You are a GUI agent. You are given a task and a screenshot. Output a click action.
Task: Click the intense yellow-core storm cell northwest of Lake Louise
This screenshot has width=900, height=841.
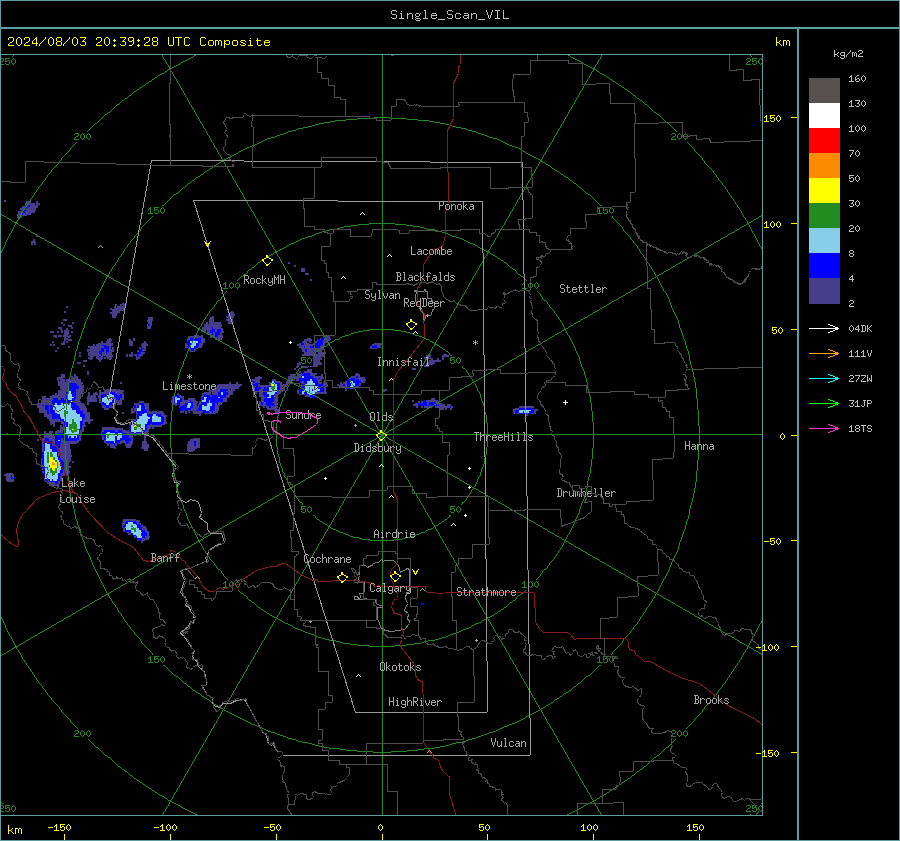click(52, 462)
